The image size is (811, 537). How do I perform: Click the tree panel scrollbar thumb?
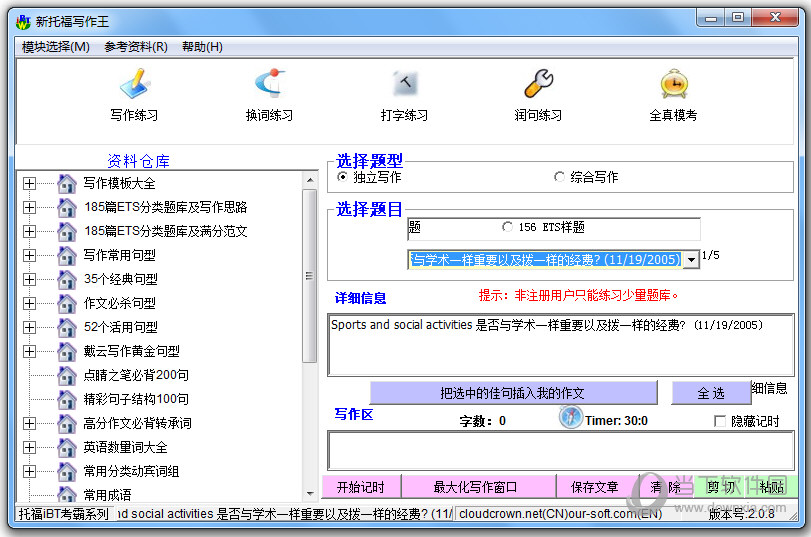[x=309, y=276]
